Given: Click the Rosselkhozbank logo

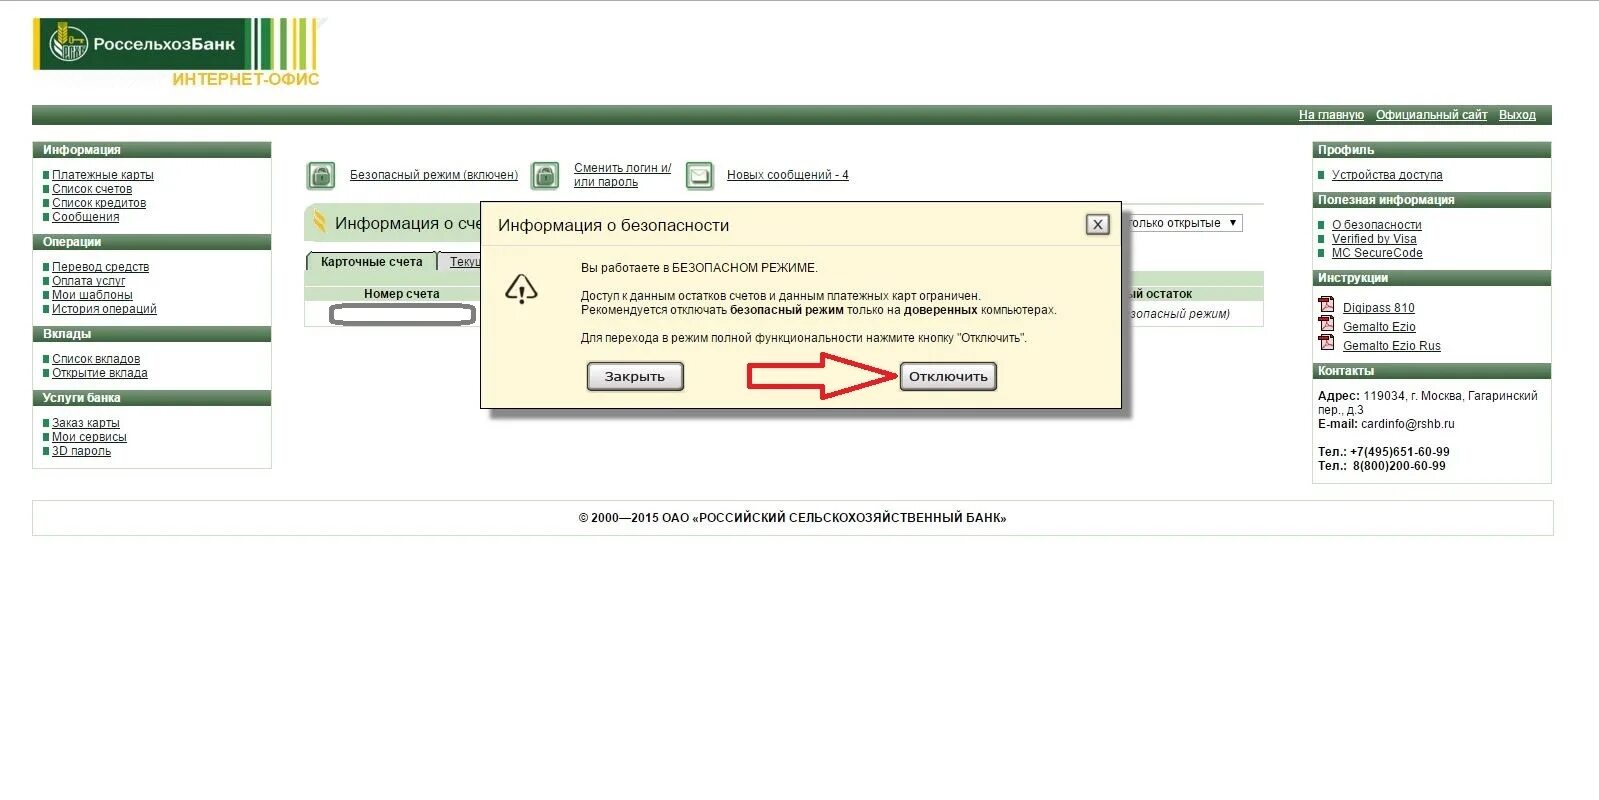Looking at the screenshot, I should pos(180,53).
